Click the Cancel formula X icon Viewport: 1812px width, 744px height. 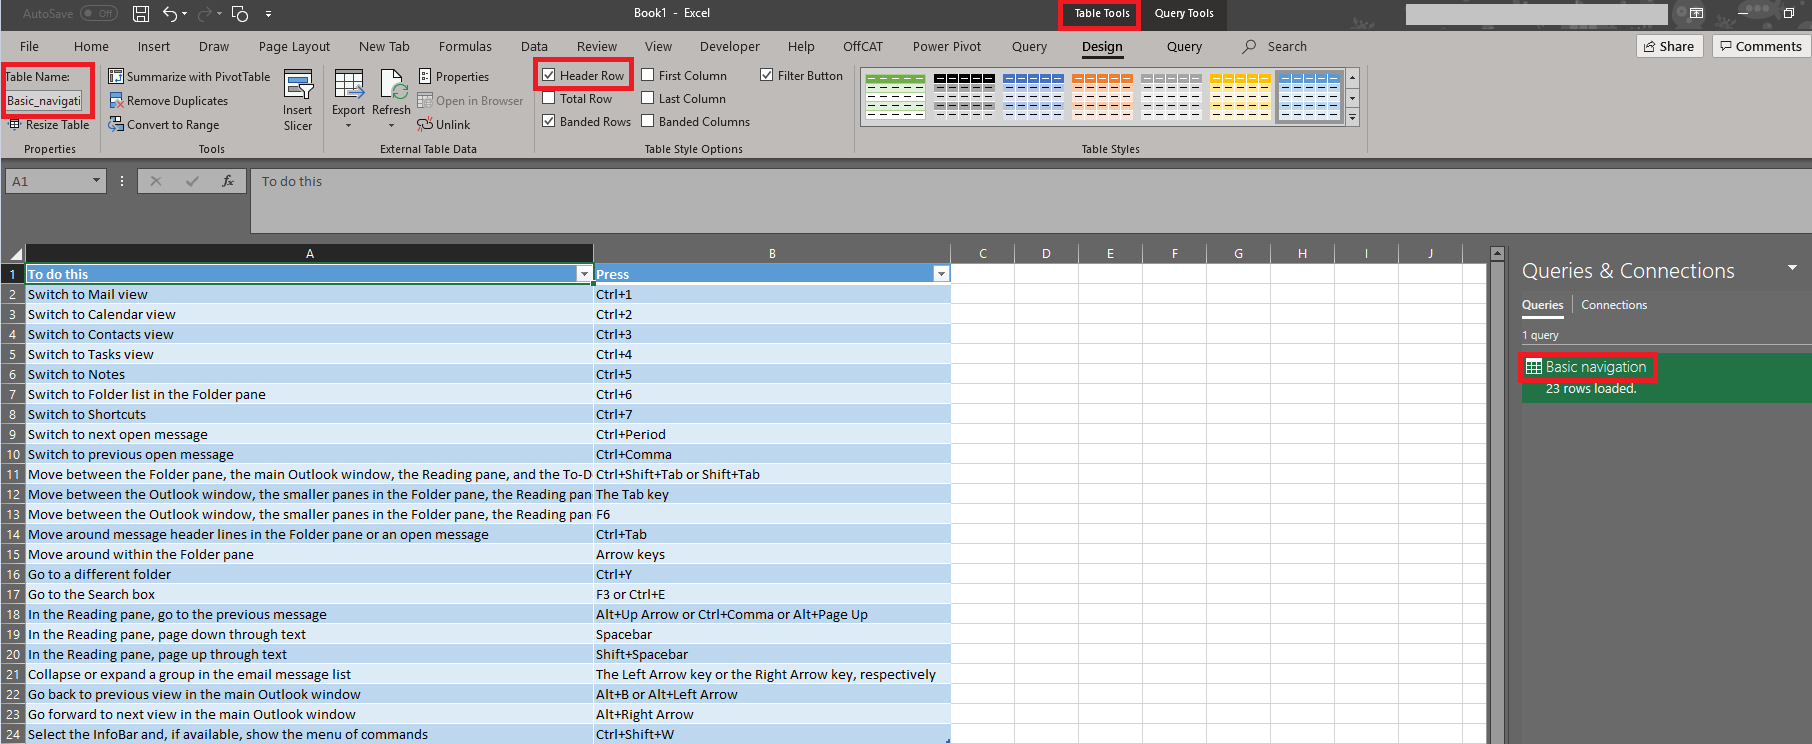(156, 181)
